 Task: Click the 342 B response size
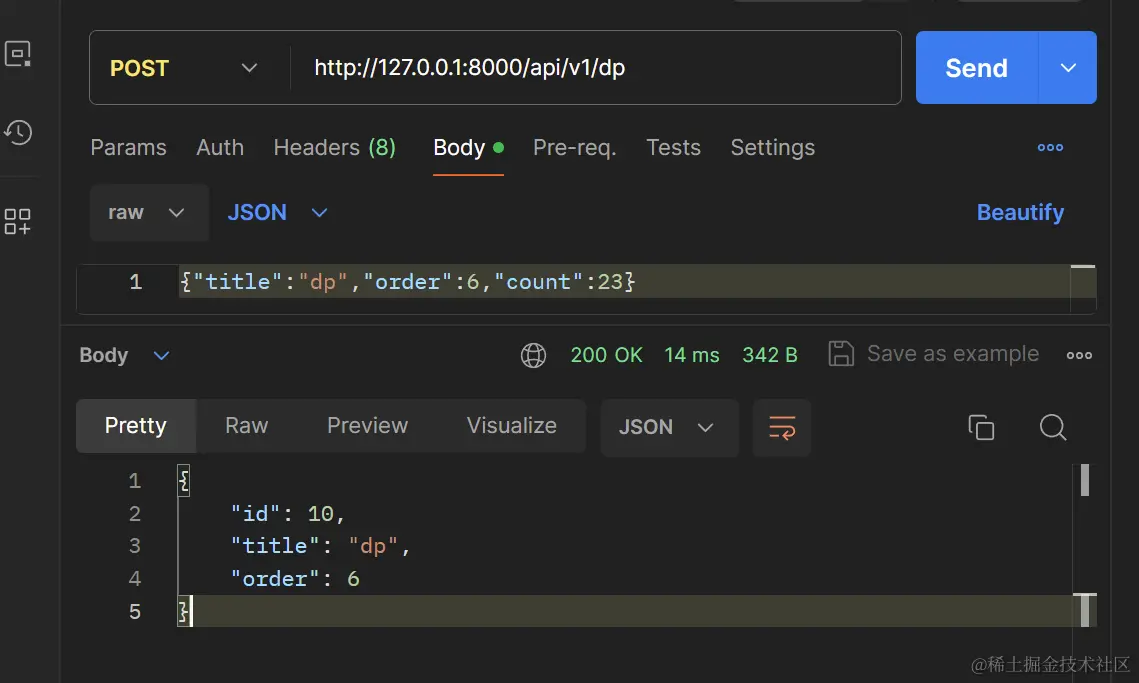pyautogui.click(x=770, y=355)
